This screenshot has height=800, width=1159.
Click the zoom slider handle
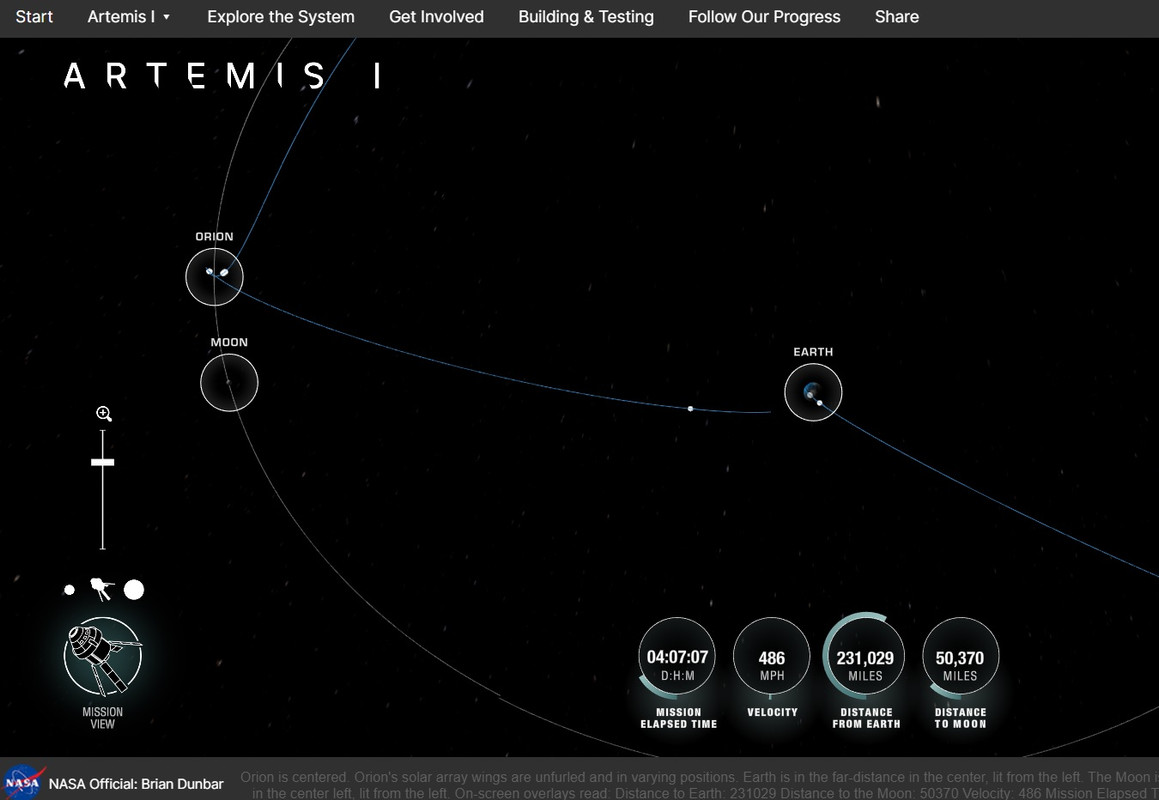103,462
